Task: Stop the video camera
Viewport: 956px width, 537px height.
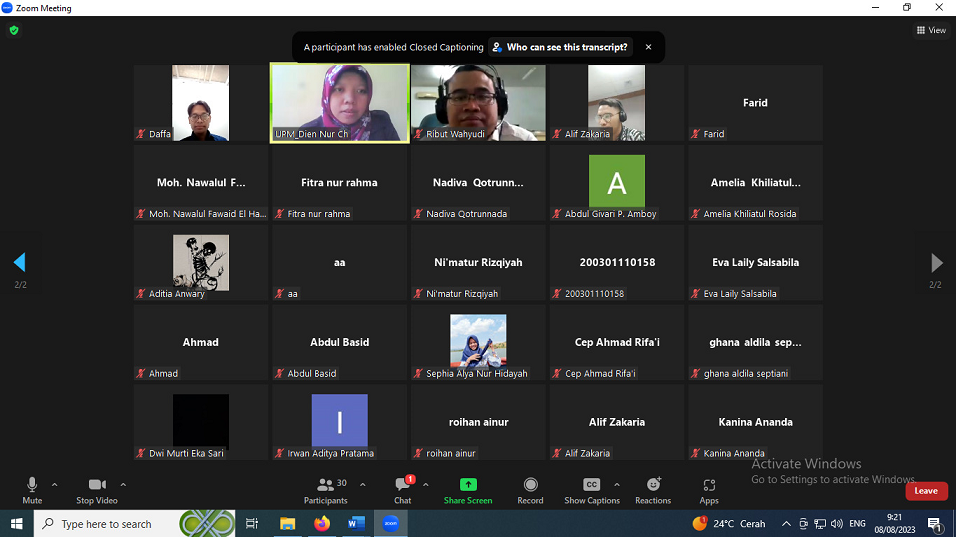Action: click(96, 490)
